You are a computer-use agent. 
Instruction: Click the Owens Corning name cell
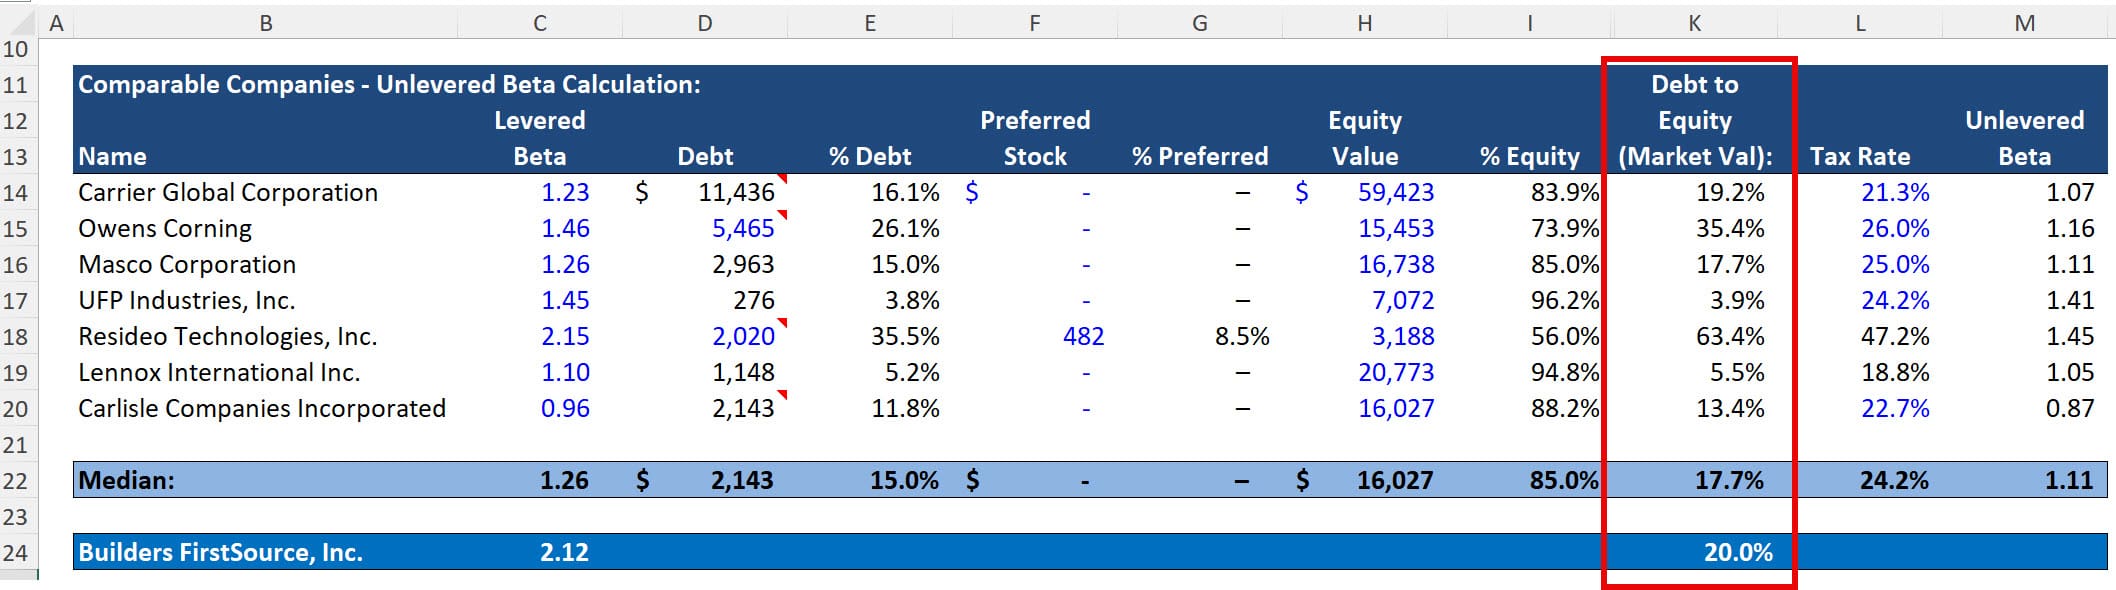coord(165,228)
